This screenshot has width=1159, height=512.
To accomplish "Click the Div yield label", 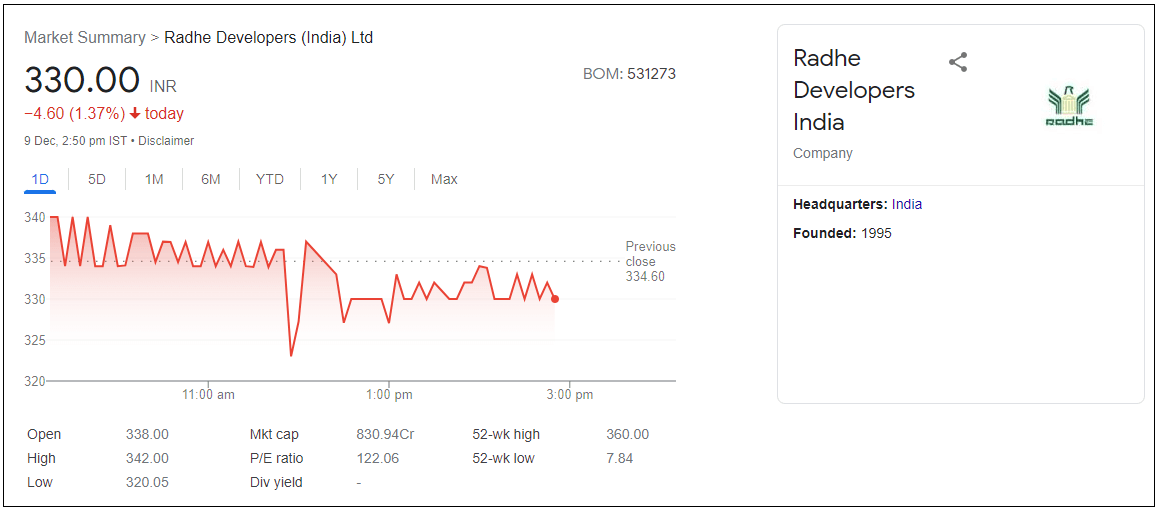I will tap(276, 482).
